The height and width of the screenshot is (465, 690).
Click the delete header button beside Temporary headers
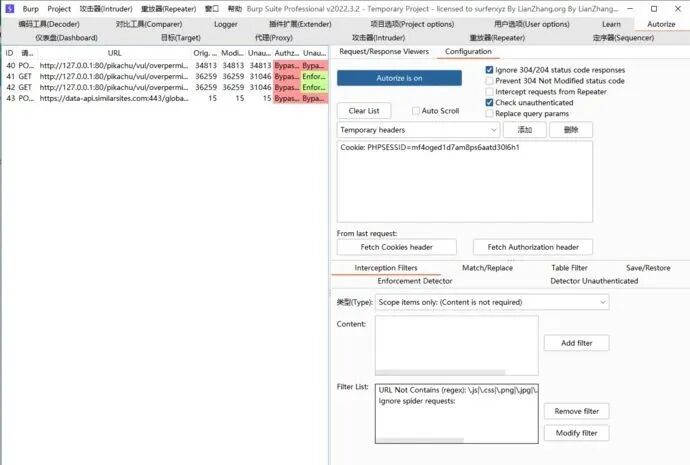pyautogui.click(x=571, y=130)
